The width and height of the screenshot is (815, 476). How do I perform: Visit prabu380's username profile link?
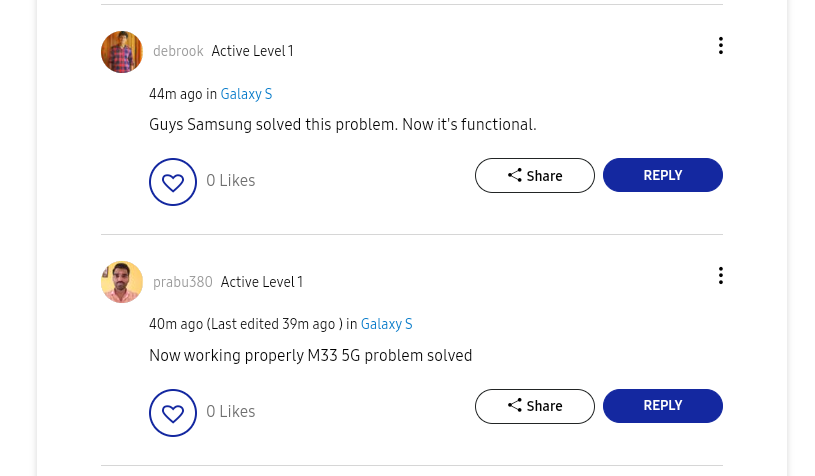pos(182,283)
